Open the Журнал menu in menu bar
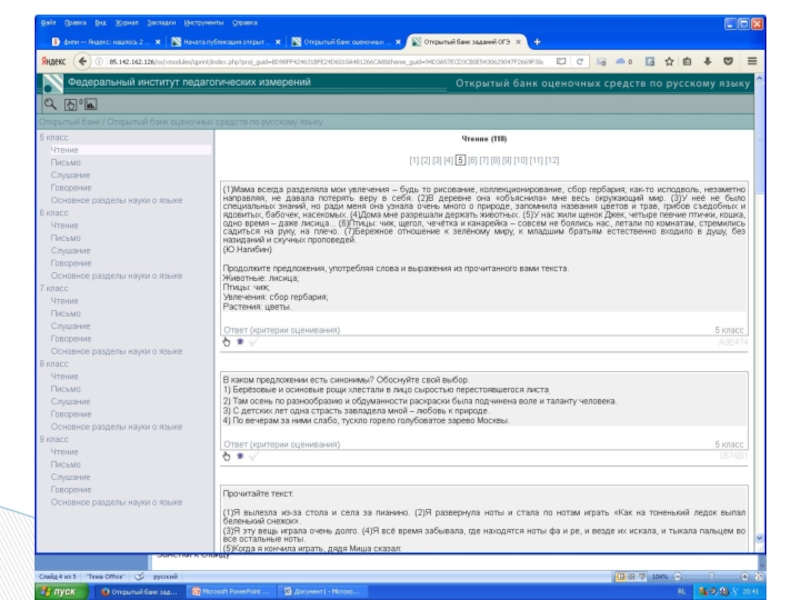Viewport: 800px width, 600px height. coord(127,22)
